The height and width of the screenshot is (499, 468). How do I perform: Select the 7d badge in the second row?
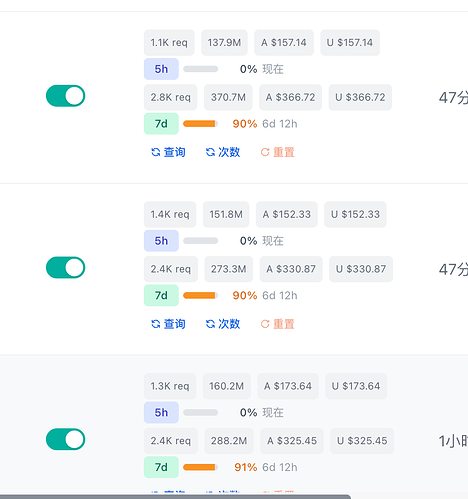[x=161, y=295]
